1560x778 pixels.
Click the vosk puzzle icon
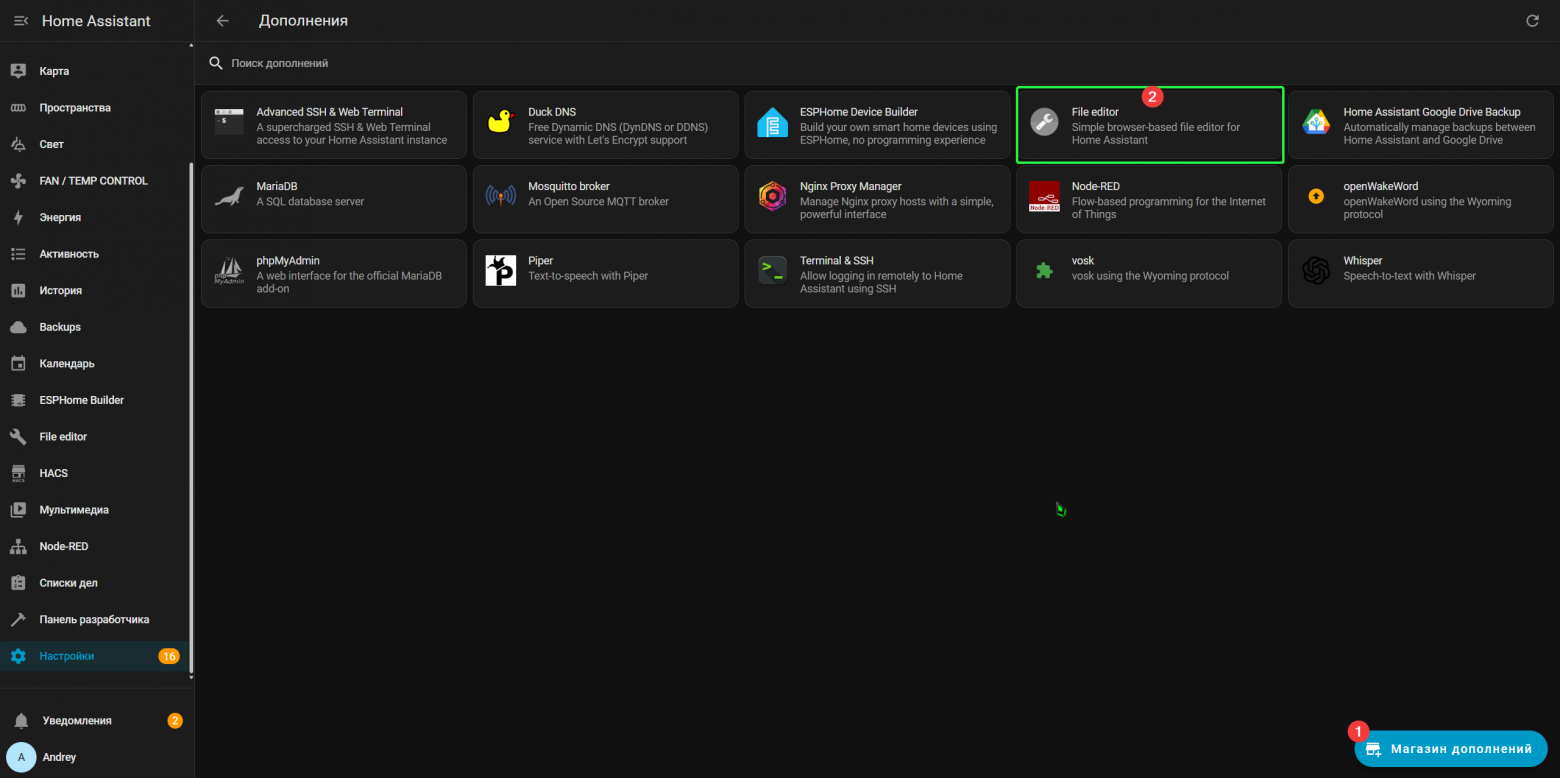1044,270
